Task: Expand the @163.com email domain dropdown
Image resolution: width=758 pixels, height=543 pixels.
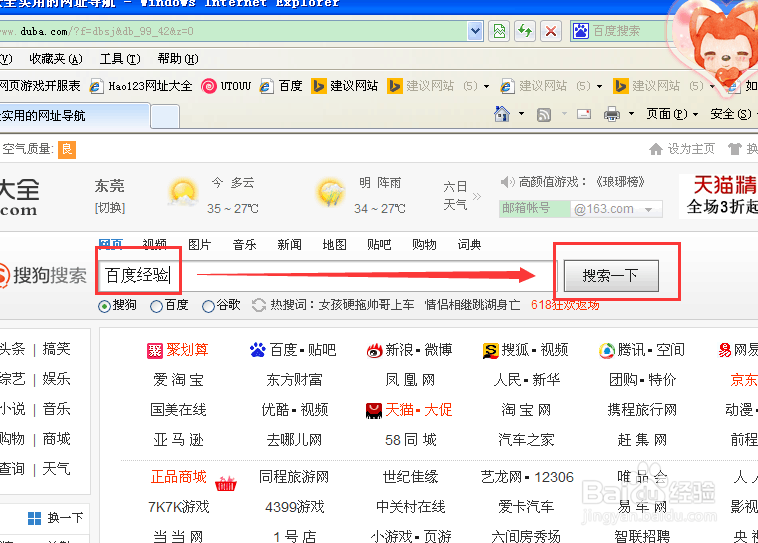Action: [649, 209]
